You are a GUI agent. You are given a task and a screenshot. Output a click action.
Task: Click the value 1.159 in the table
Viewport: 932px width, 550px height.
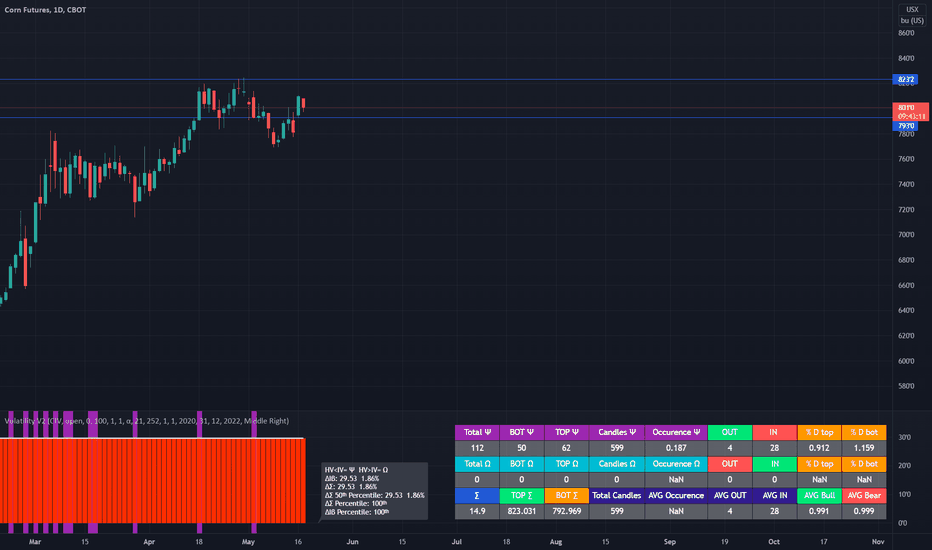click(864, 448)
